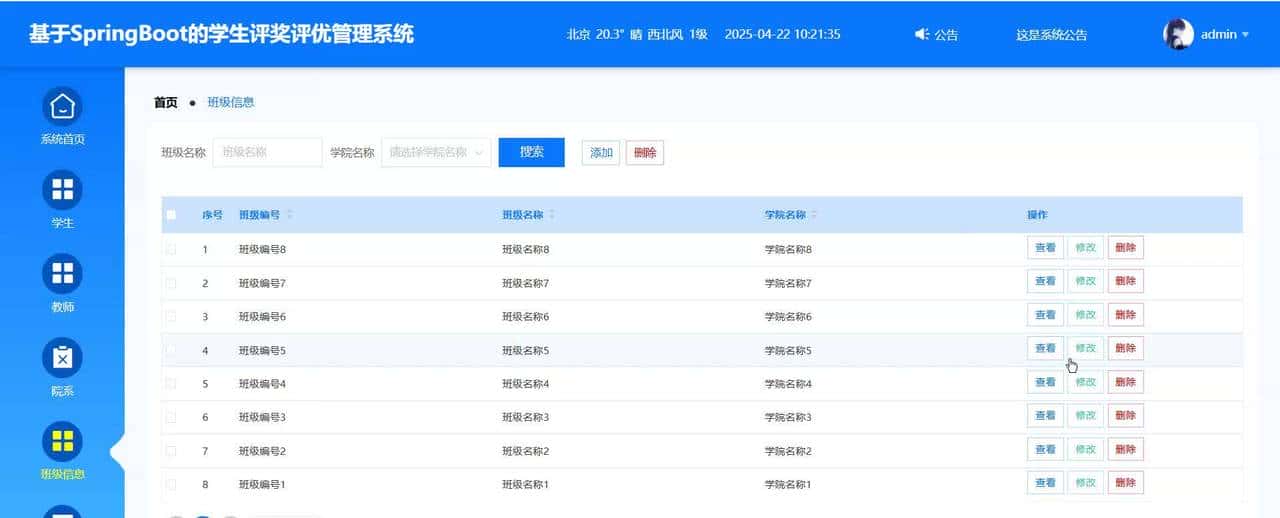Click 查看 for row 班级名称5
The image size is (1280, 518).
[1045, 349]
